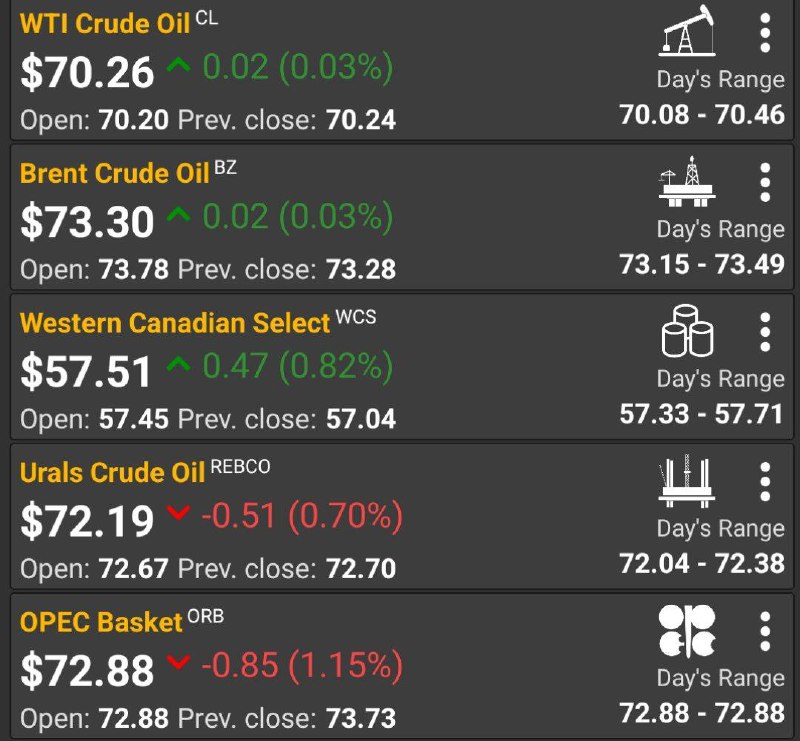Click the red down arrow beside $72.88
The width and height of the screenshot is (800, 741).
179,661
